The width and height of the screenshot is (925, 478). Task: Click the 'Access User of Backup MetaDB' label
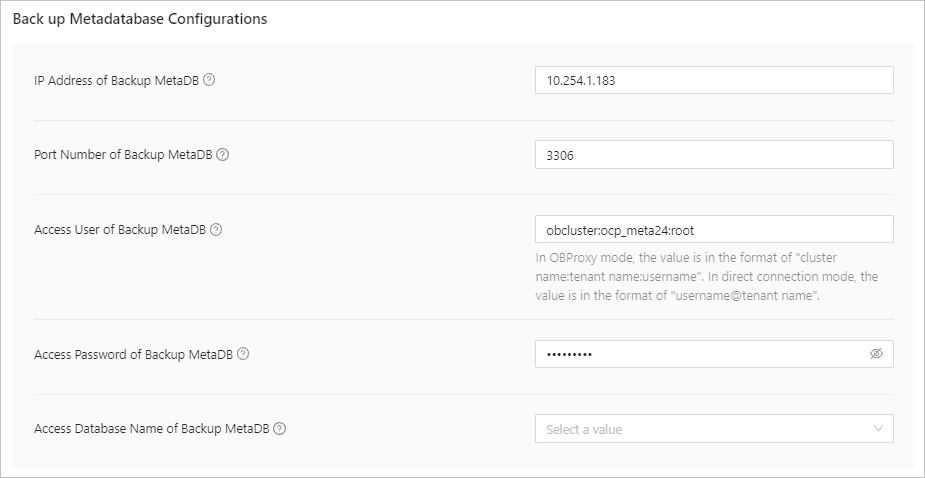121,229
